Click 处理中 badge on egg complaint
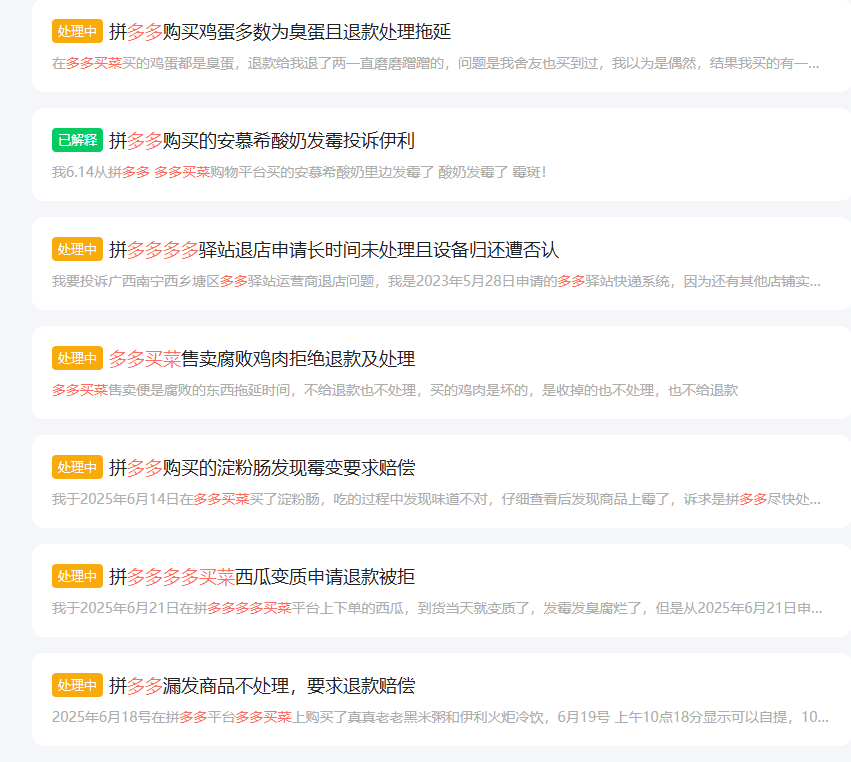The image size is (851, 762). click(x=77, y=31)
